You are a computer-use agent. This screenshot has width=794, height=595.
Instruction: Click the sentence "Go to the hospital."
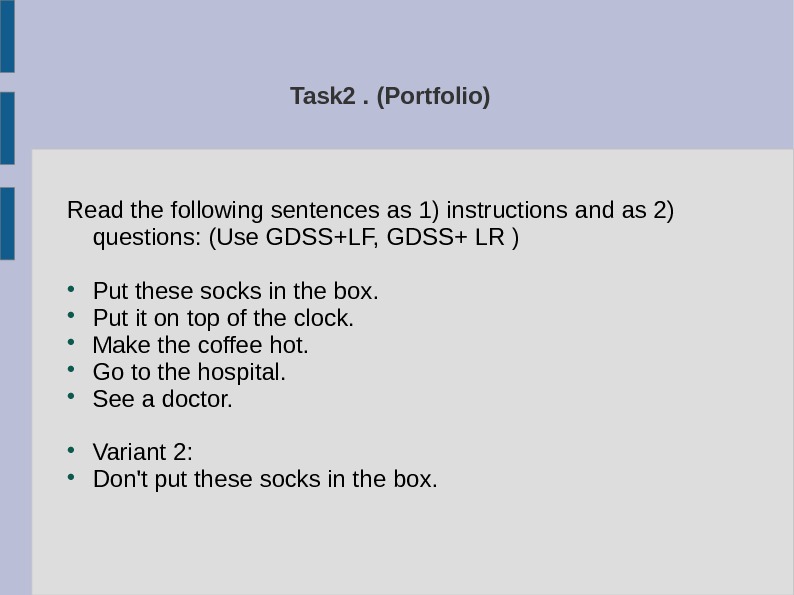[x=189, y=373]
